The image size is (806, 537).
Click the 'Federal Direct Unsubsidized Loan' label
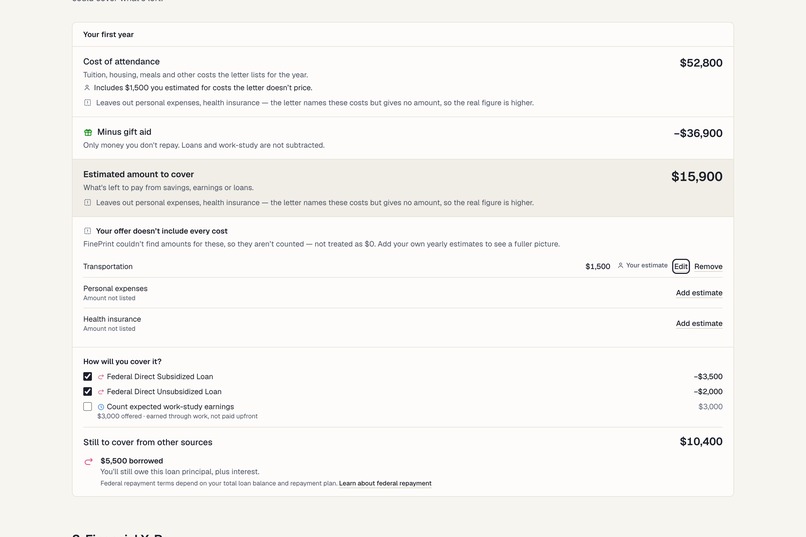[164, 392]
